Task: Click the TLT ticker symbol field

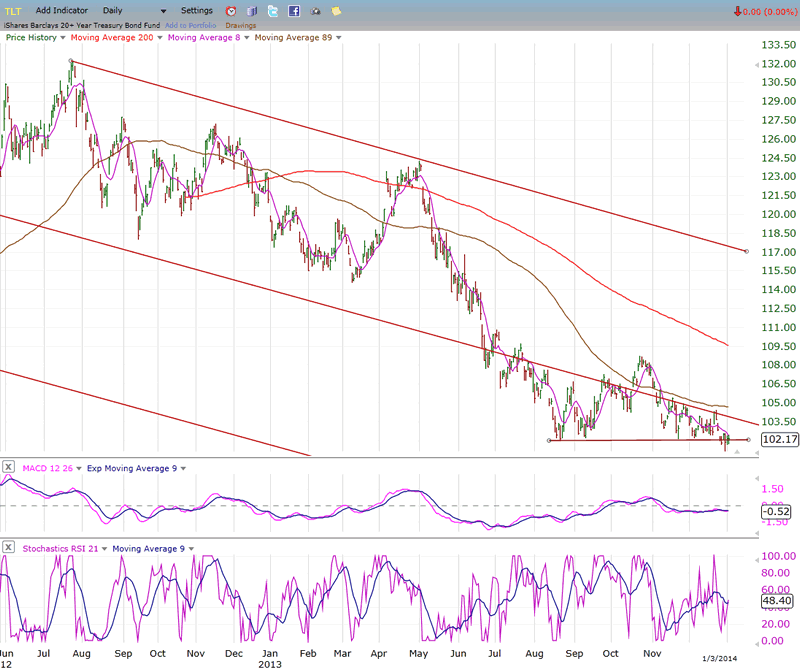Action: coord(12,10)
